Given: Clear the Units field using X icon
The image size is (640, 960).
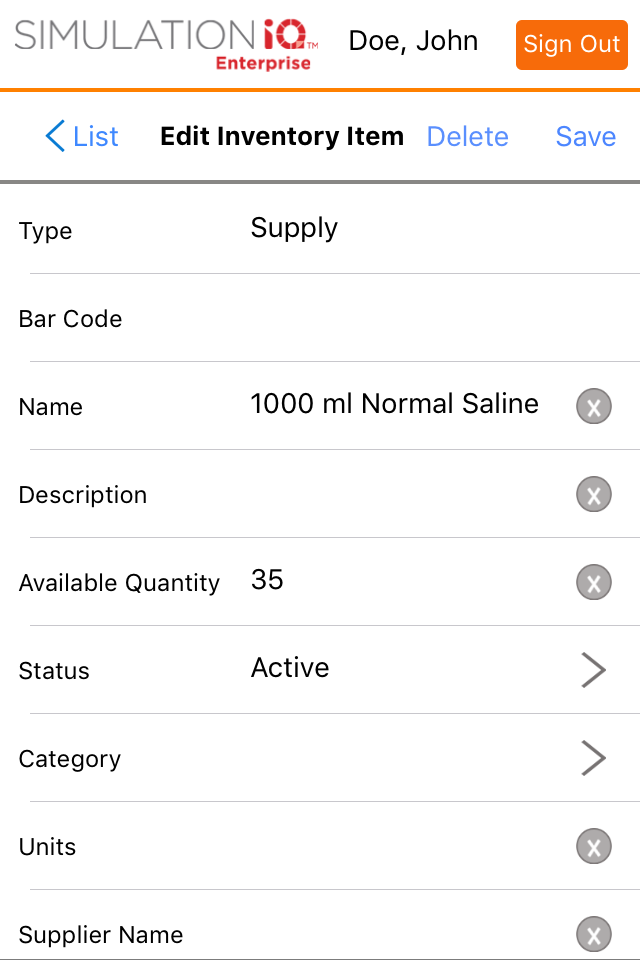Looking at the screenshot, I should [x=593, y=846].
